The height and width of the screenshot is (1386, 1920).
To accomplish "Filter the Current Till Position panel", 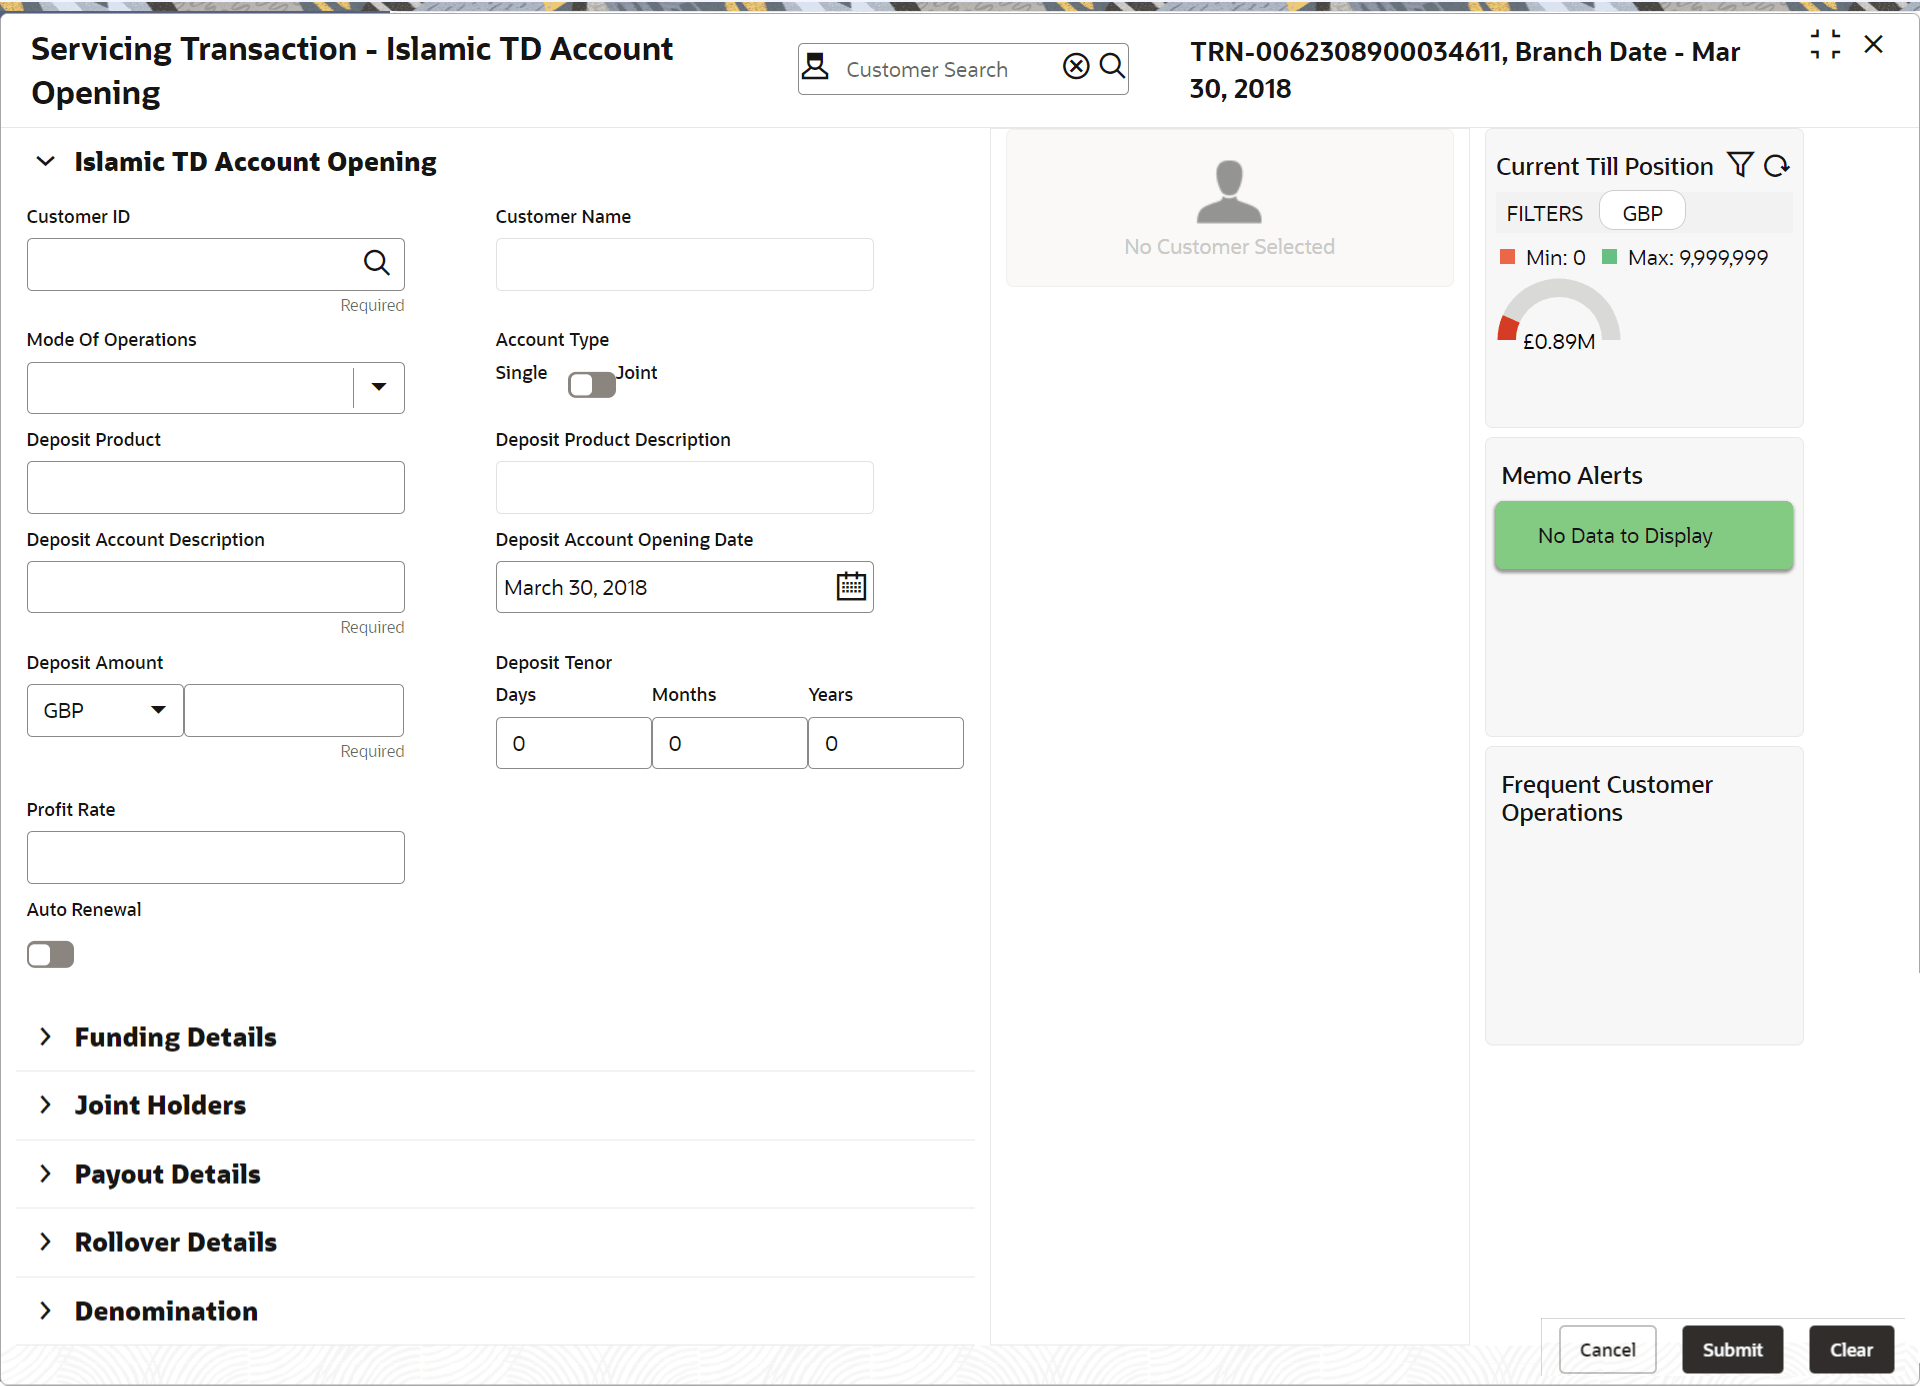I will click(x=1740, y=164).
